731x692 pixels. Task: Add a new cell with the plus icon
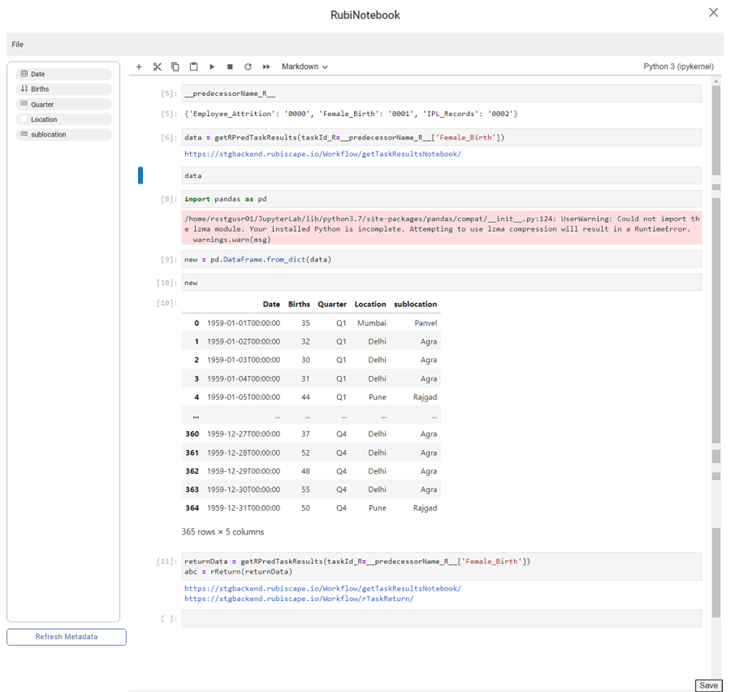[x=139, y=67]
